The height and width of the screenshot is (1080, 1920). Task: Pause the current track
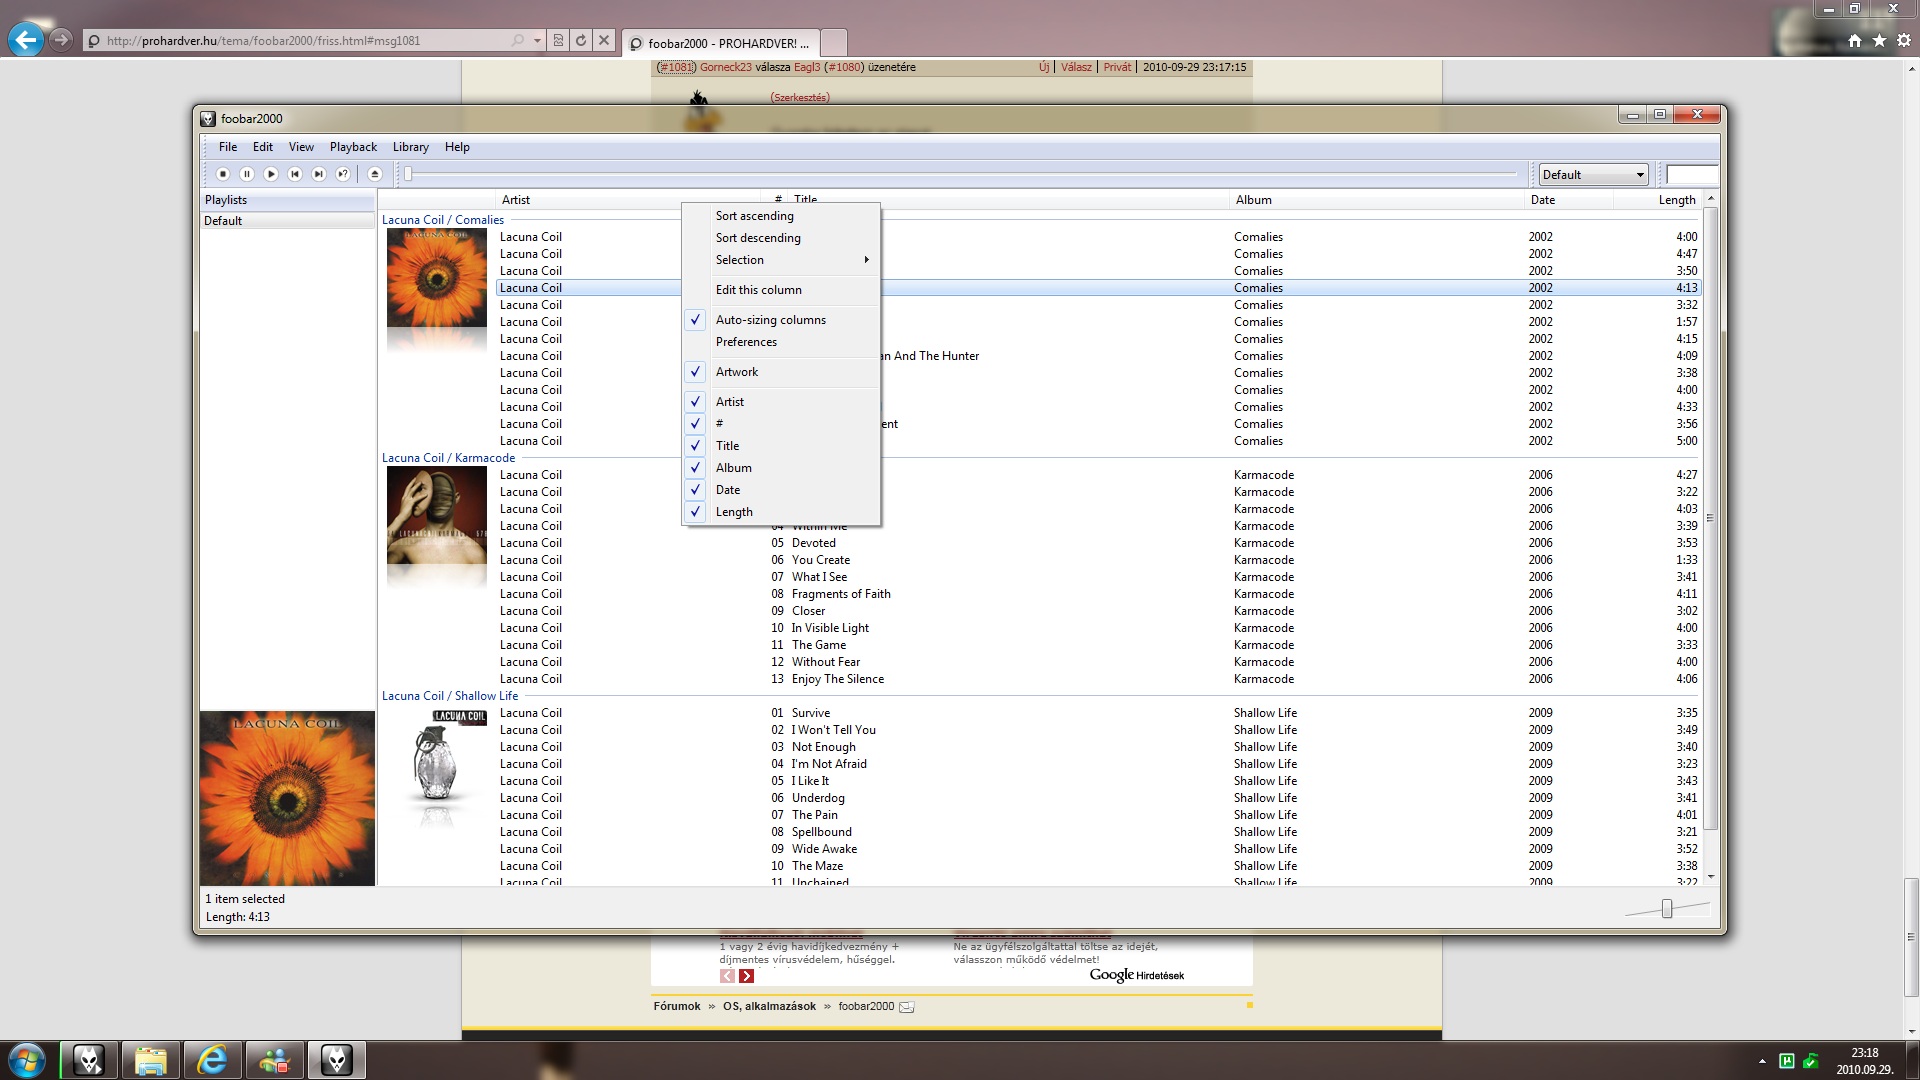247,174
